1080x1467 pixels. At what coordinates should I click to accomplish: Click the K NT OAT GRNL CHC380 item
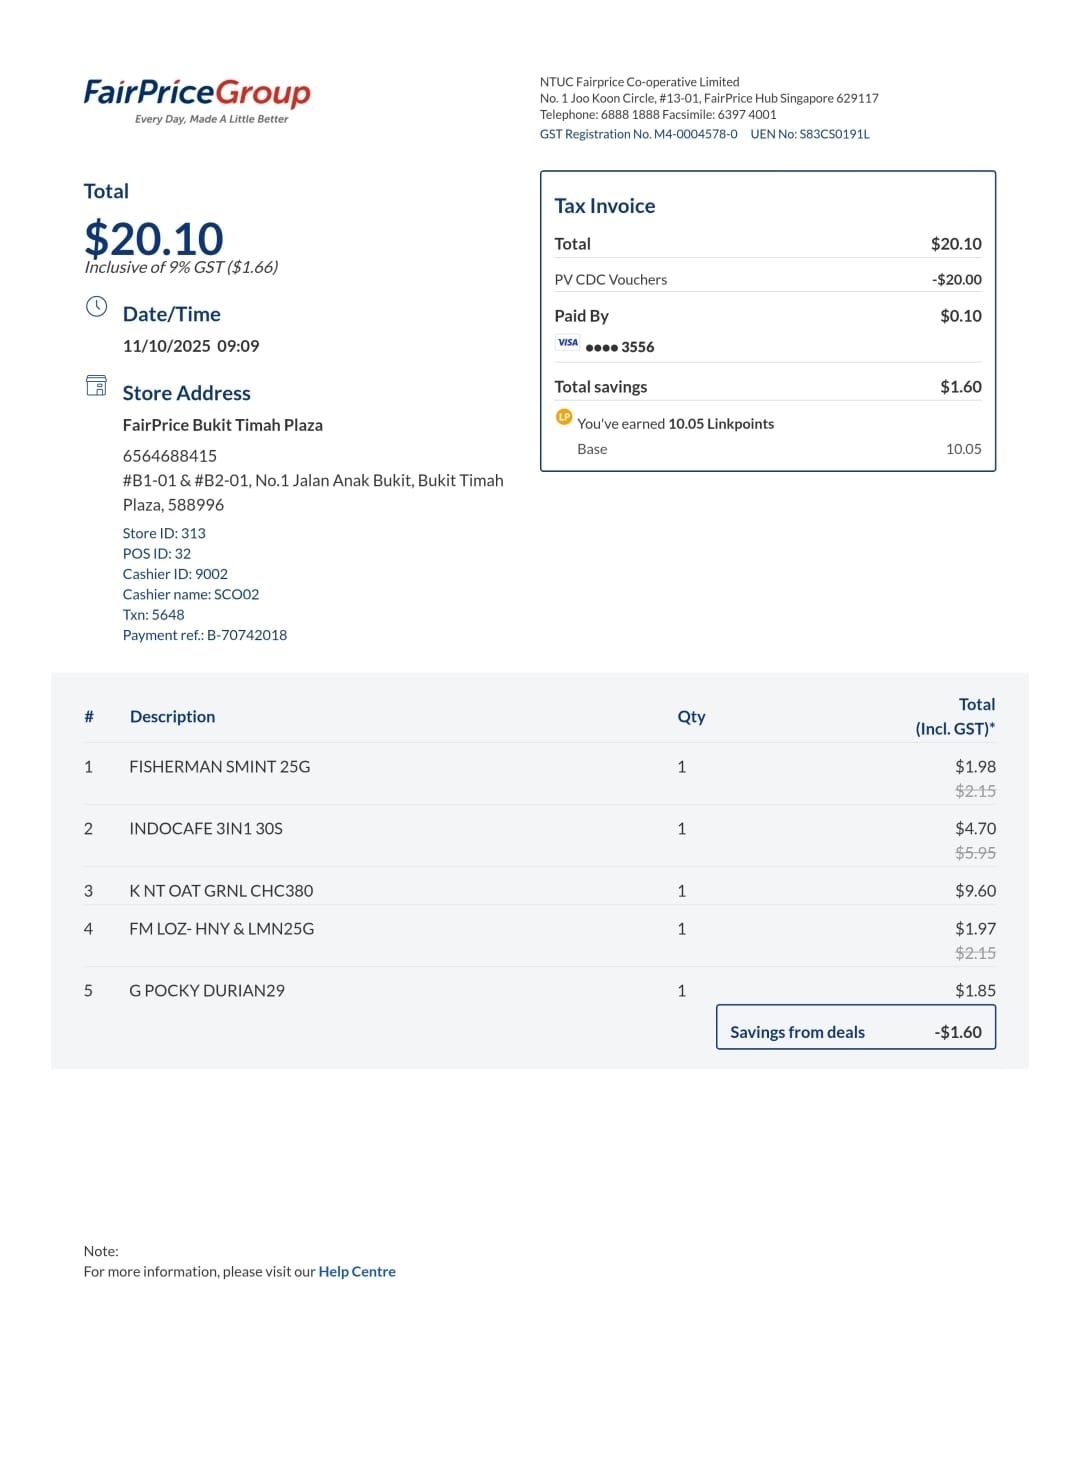[221, 891]
